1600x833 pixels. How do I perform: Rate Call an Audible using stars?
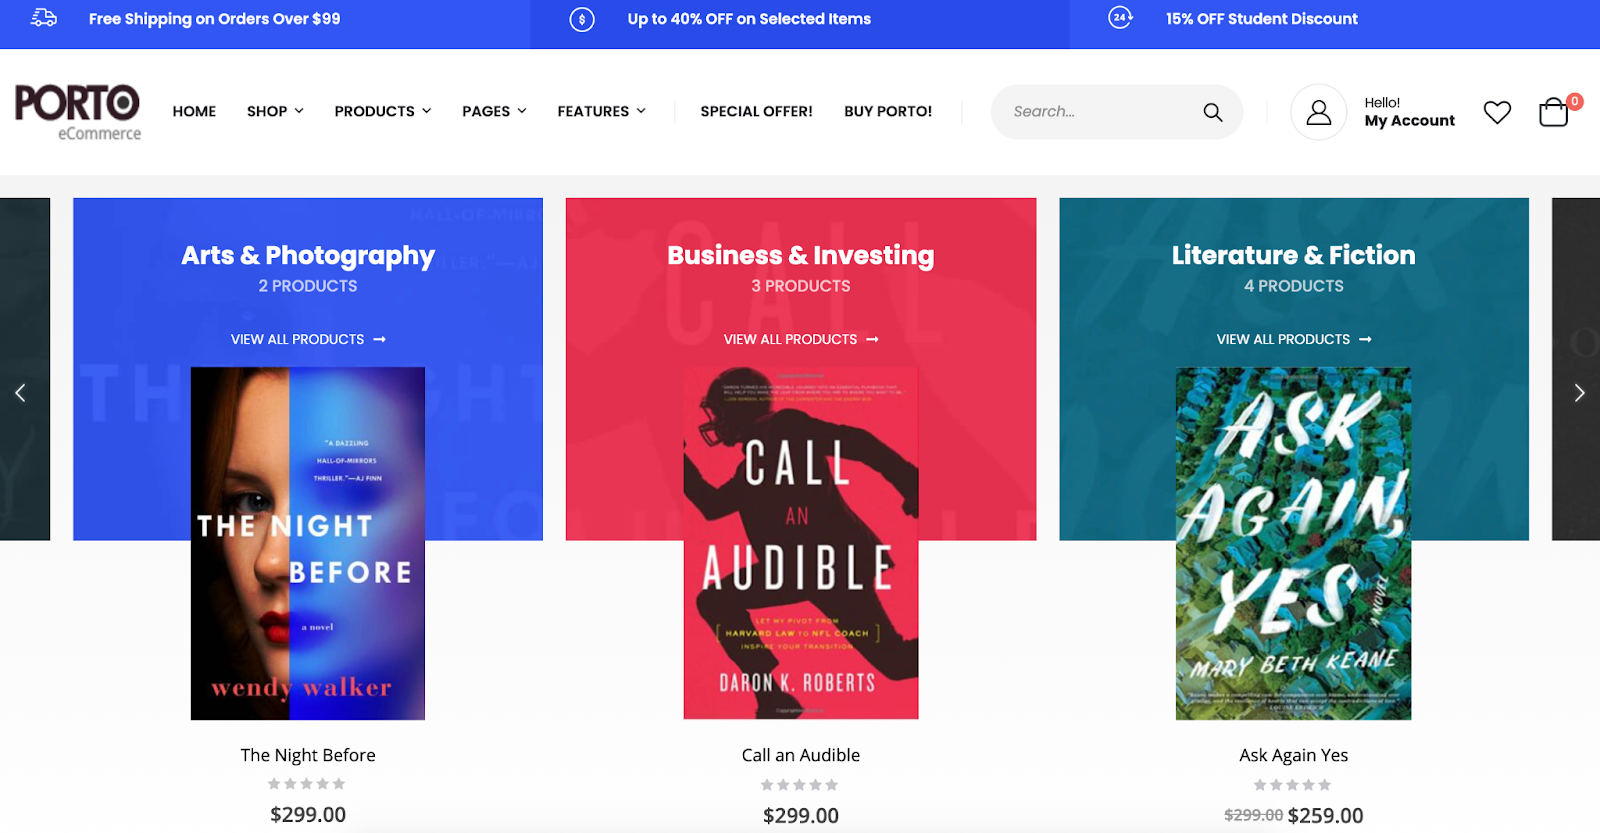[x=800, y=785]
